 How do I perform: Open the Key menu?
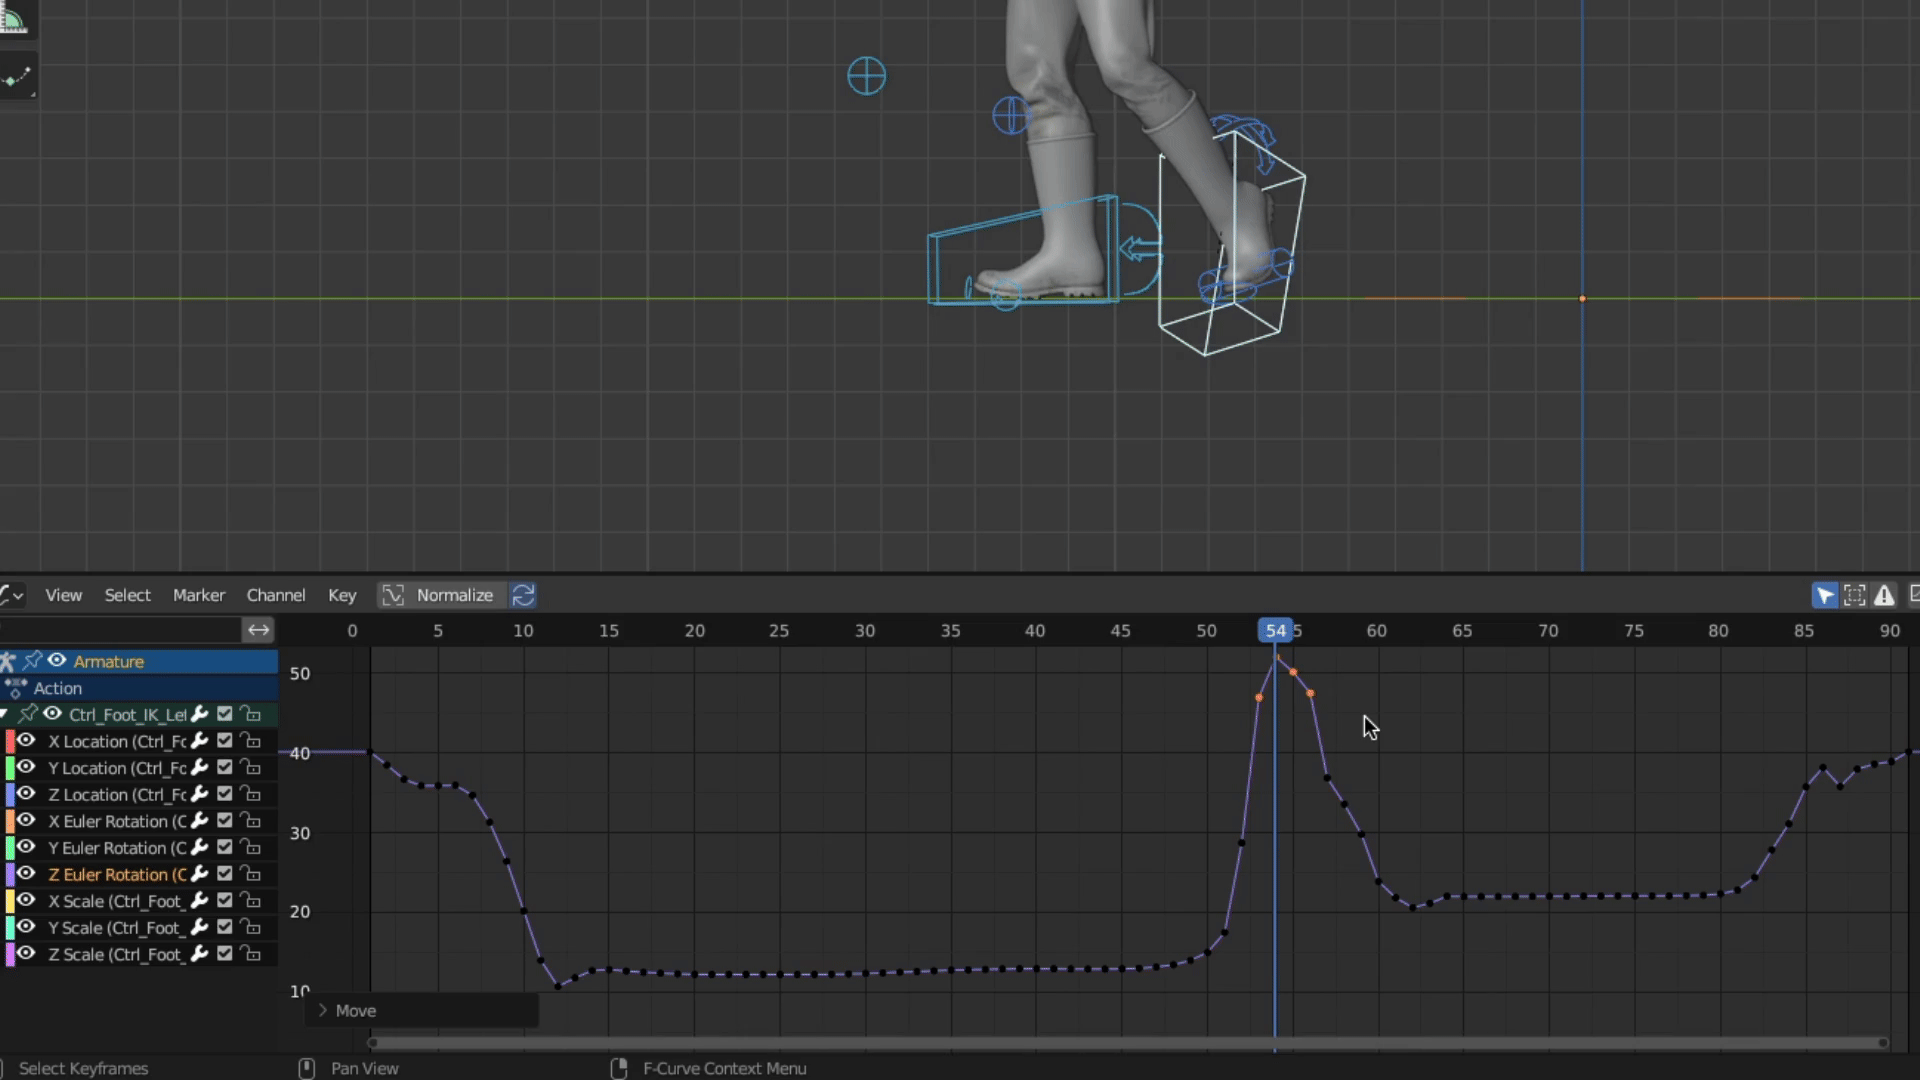pyautogui.click(x=342, y=595)
